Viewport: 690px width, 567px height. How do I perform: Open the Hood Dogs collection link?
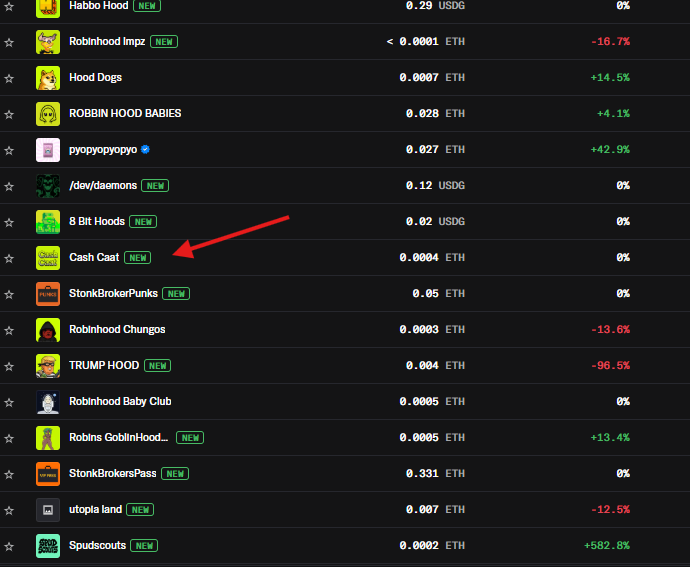point(95,77)
